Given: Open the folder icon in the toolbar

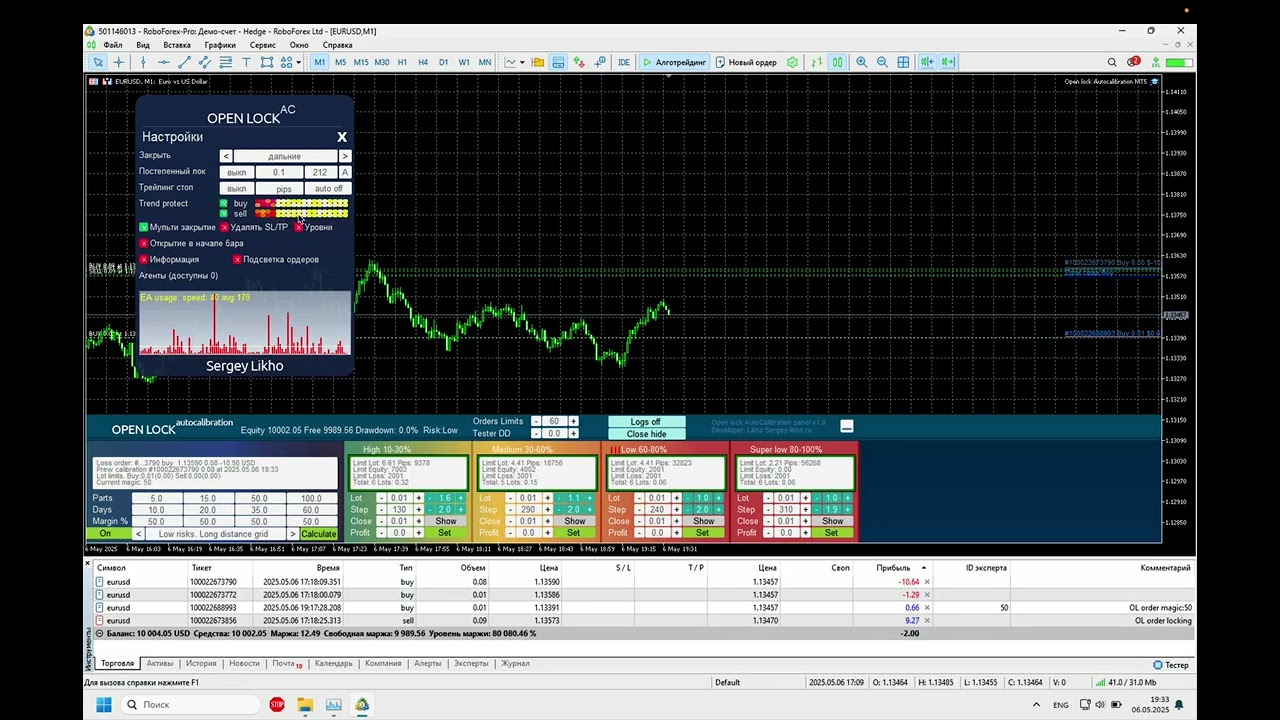Looking at the screenshot, I should [x=538, y=62].
